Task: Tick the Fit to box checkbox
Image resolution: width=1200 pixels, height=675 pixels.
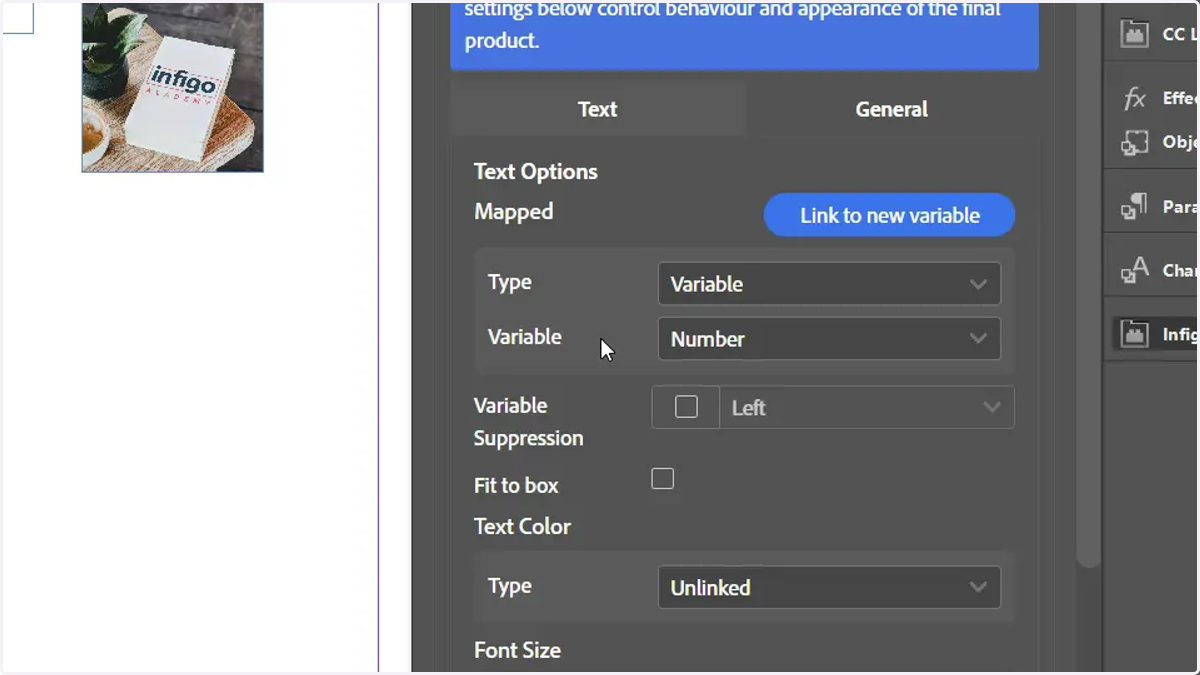Action: point(662,479)
